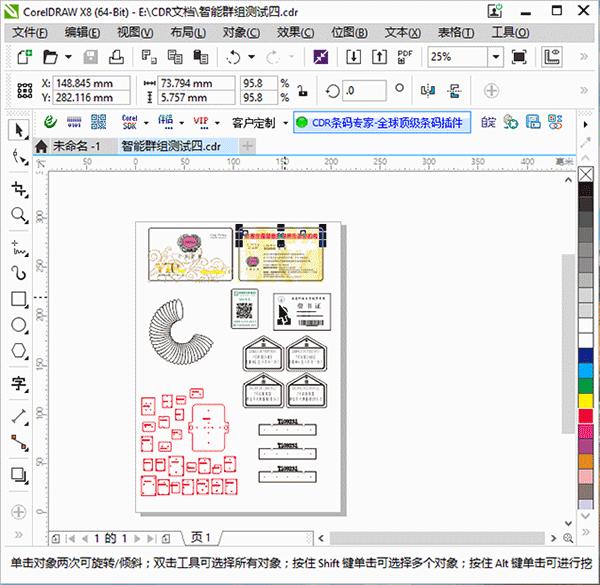Select the Freehand drawing tool
This screenshot has width=600, height=585.
click(x=18, y=248)
